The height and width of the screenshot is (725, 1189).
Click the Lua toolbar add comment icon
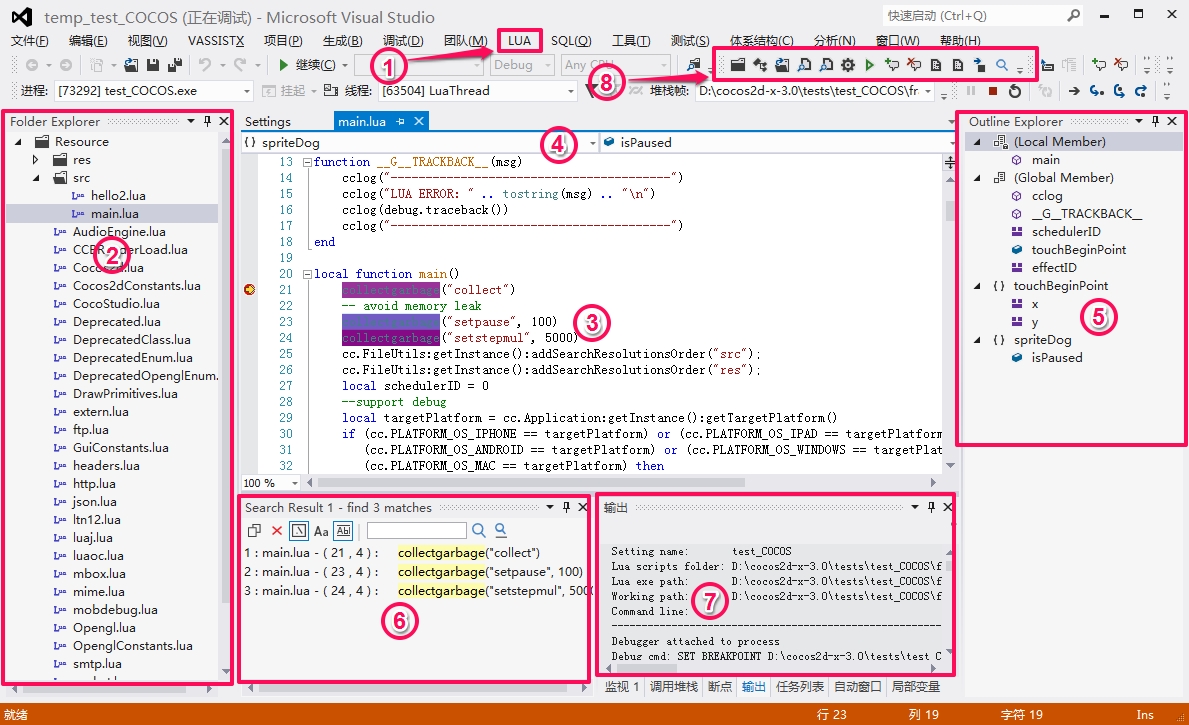[892, 65]
